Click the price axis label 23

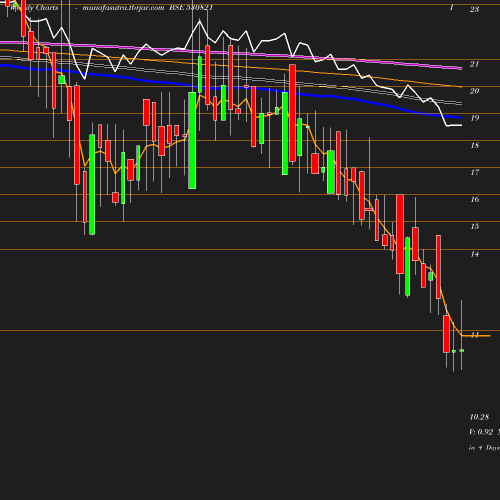(474, 9)
